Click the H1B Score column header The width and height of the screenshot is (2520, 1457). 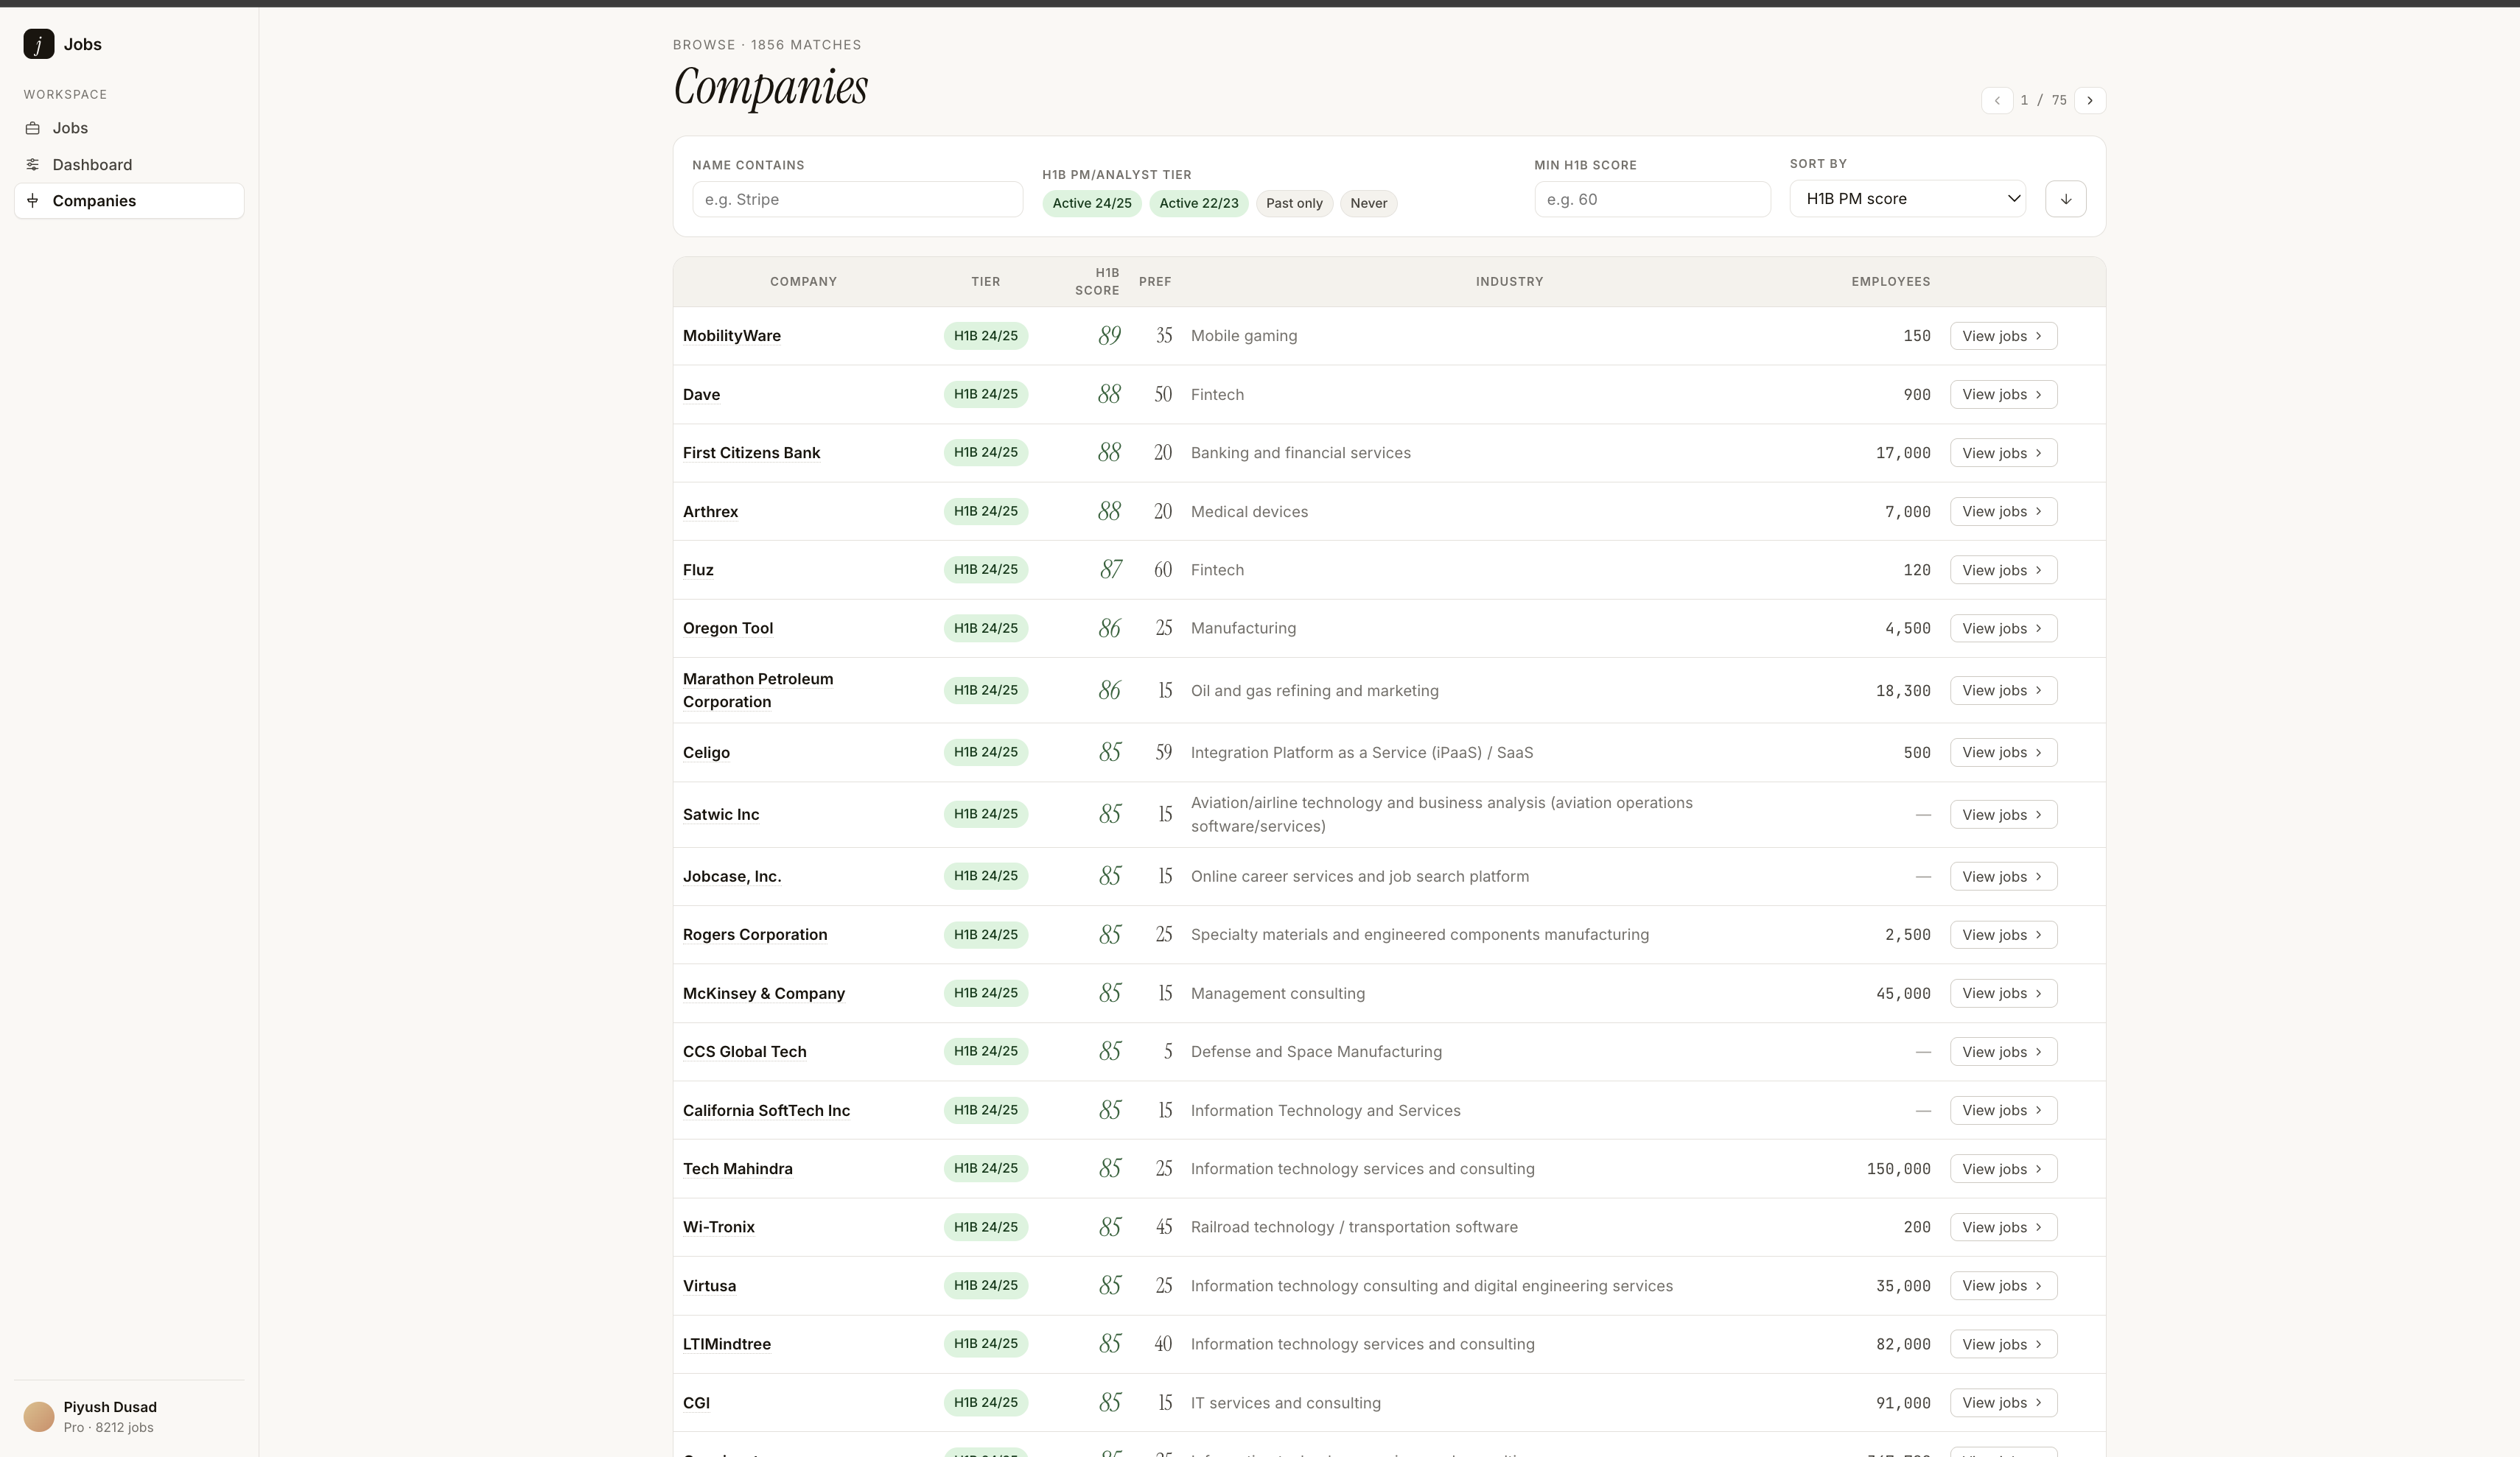[1097, 281]
